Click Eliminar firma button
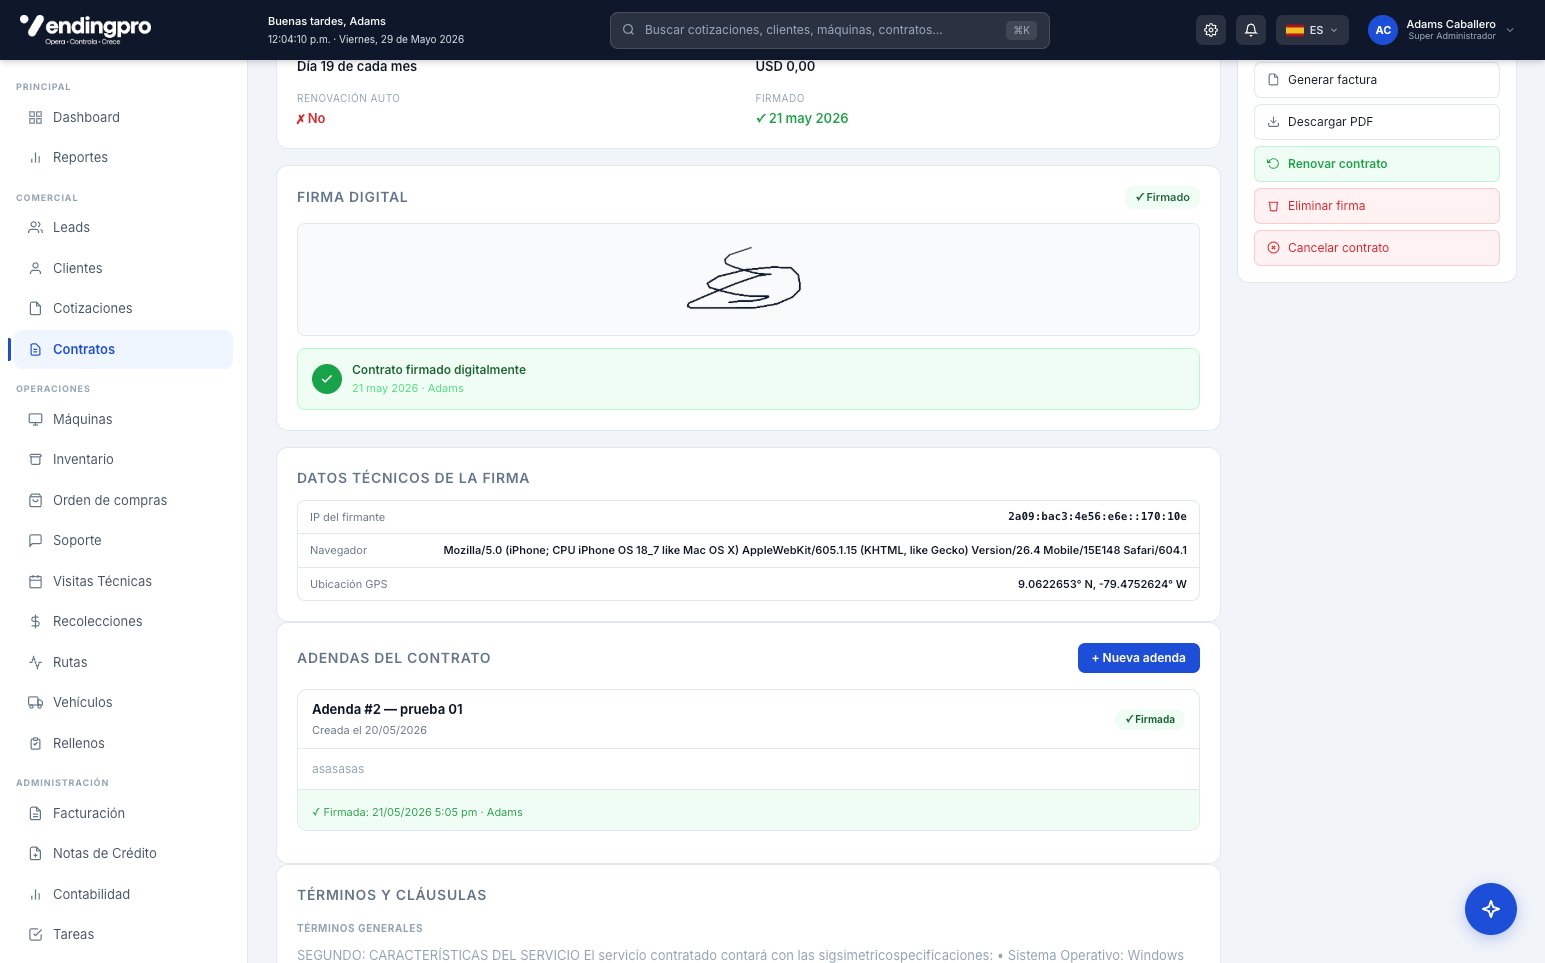Screen dimensions: 1545x963 (x=1376, y=206)
